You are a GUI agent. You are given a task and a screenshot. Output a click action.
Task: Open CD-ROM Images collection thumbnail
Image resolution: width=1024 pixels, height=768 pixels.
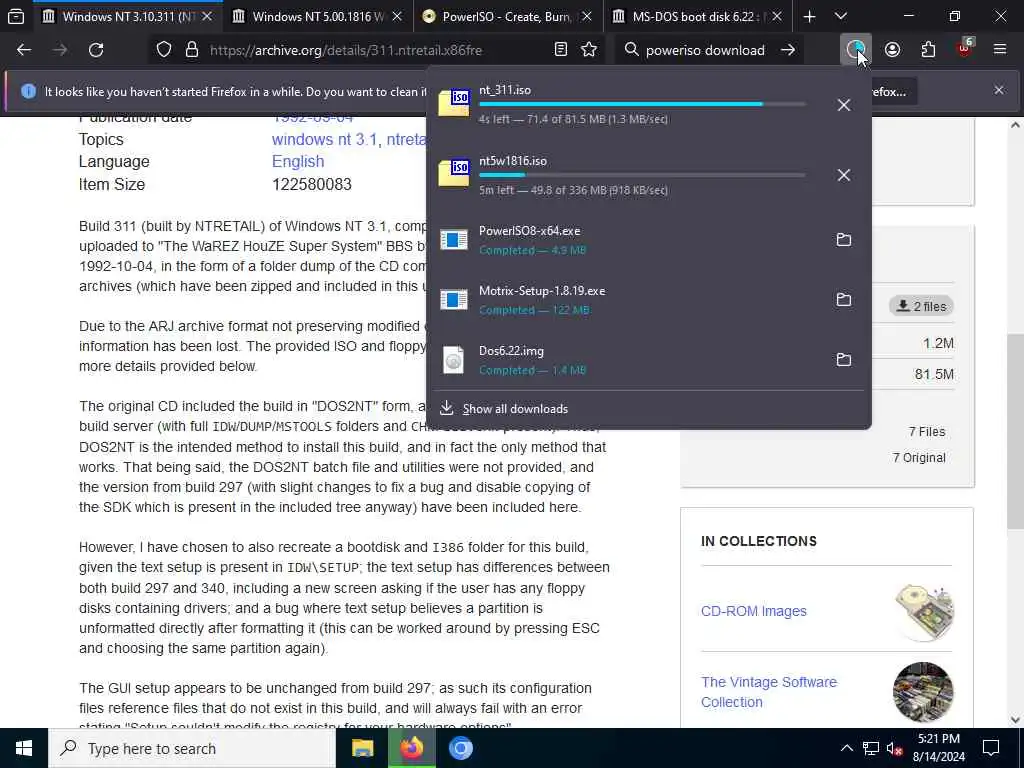[923, 613]
